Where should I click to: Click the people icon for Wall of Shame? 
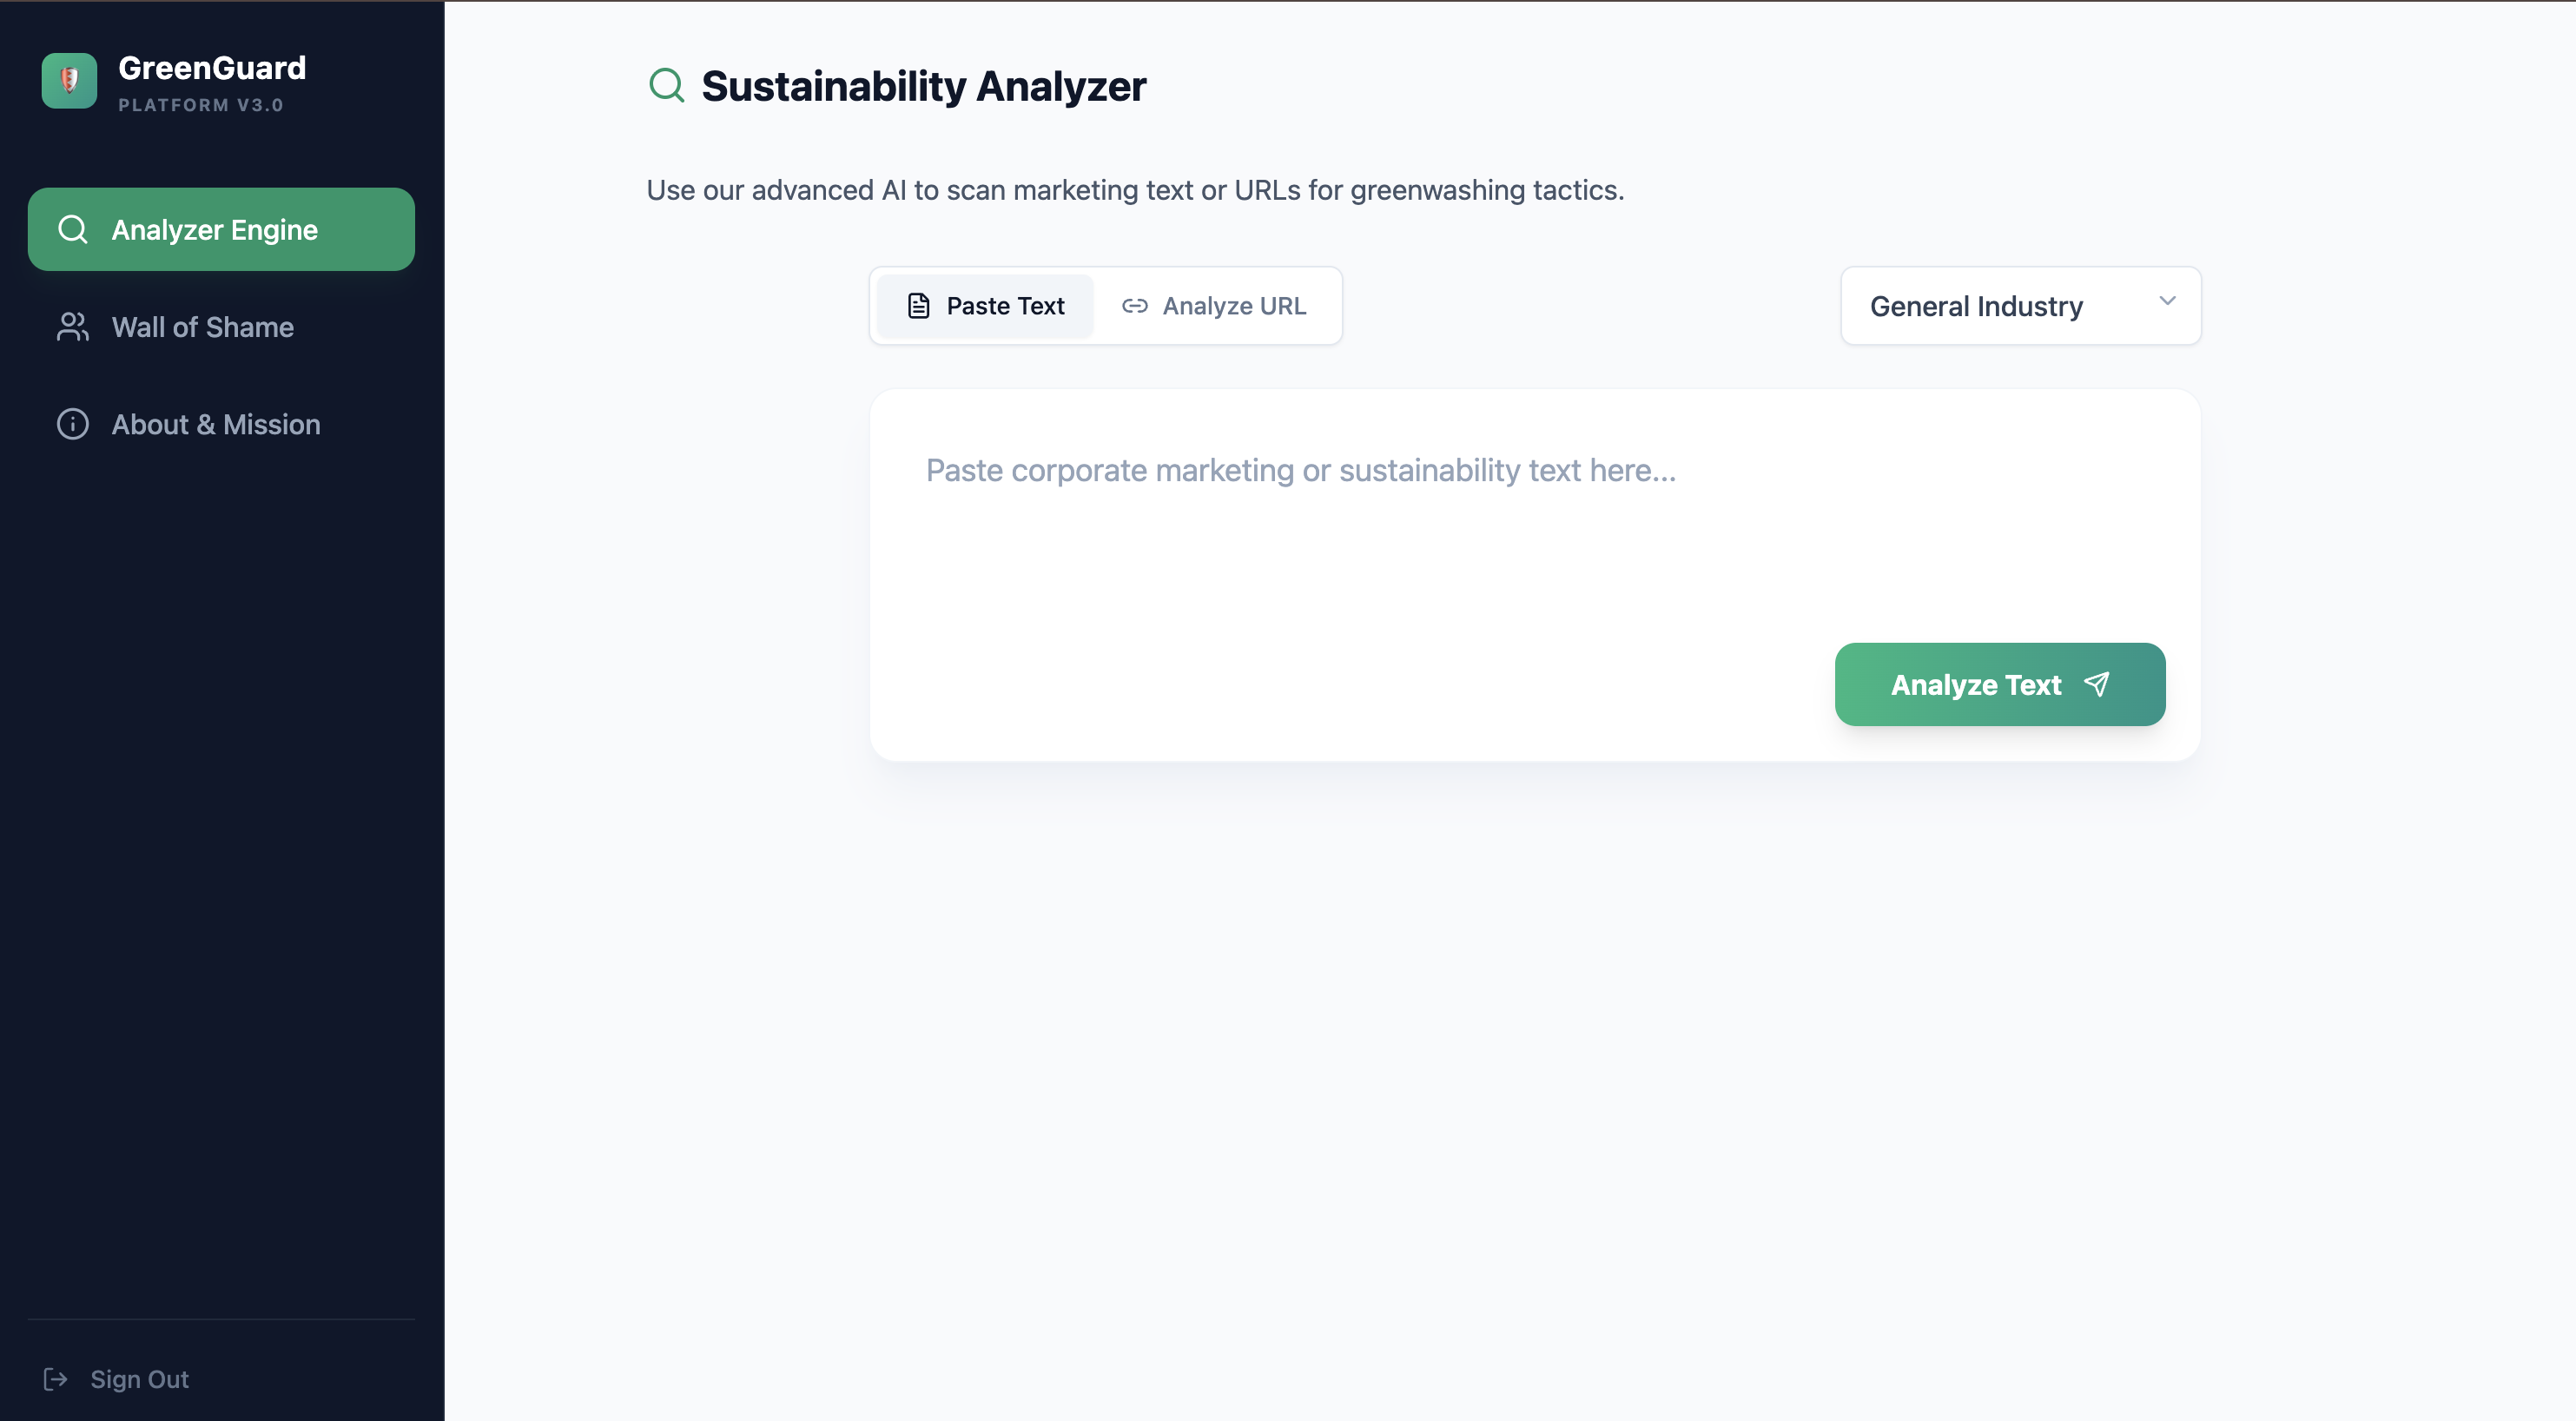(73, 327)
